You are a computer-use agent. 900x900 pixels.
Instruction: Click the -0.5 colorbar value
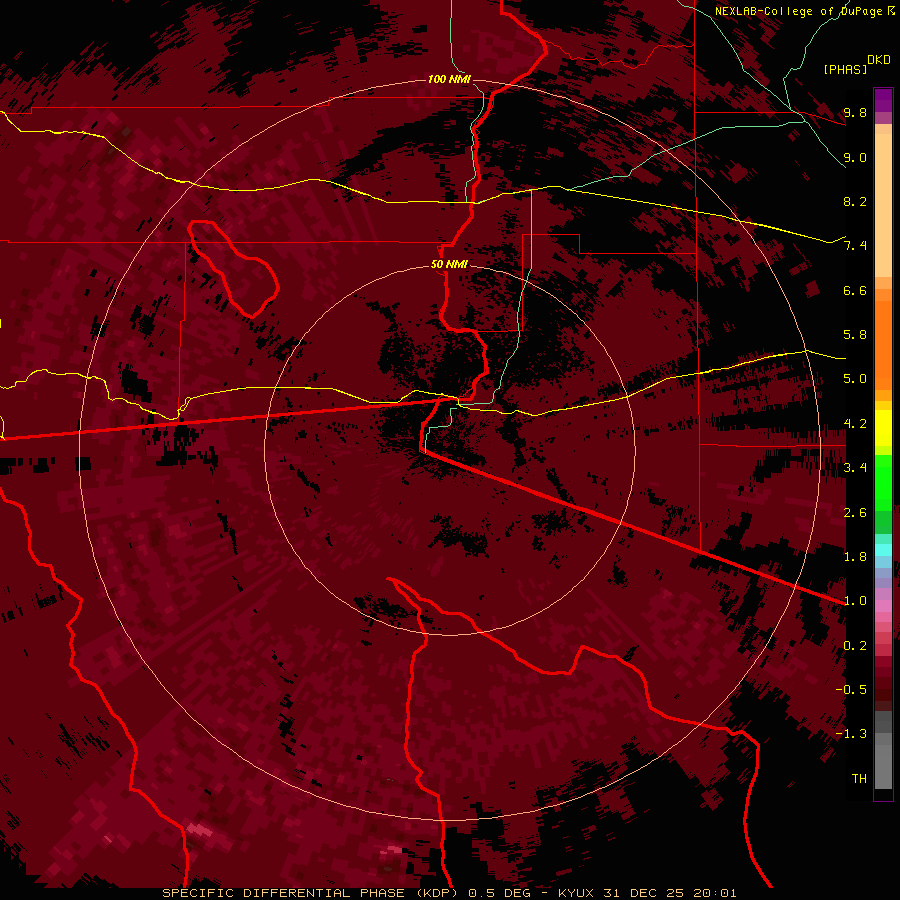pos(851,690)
